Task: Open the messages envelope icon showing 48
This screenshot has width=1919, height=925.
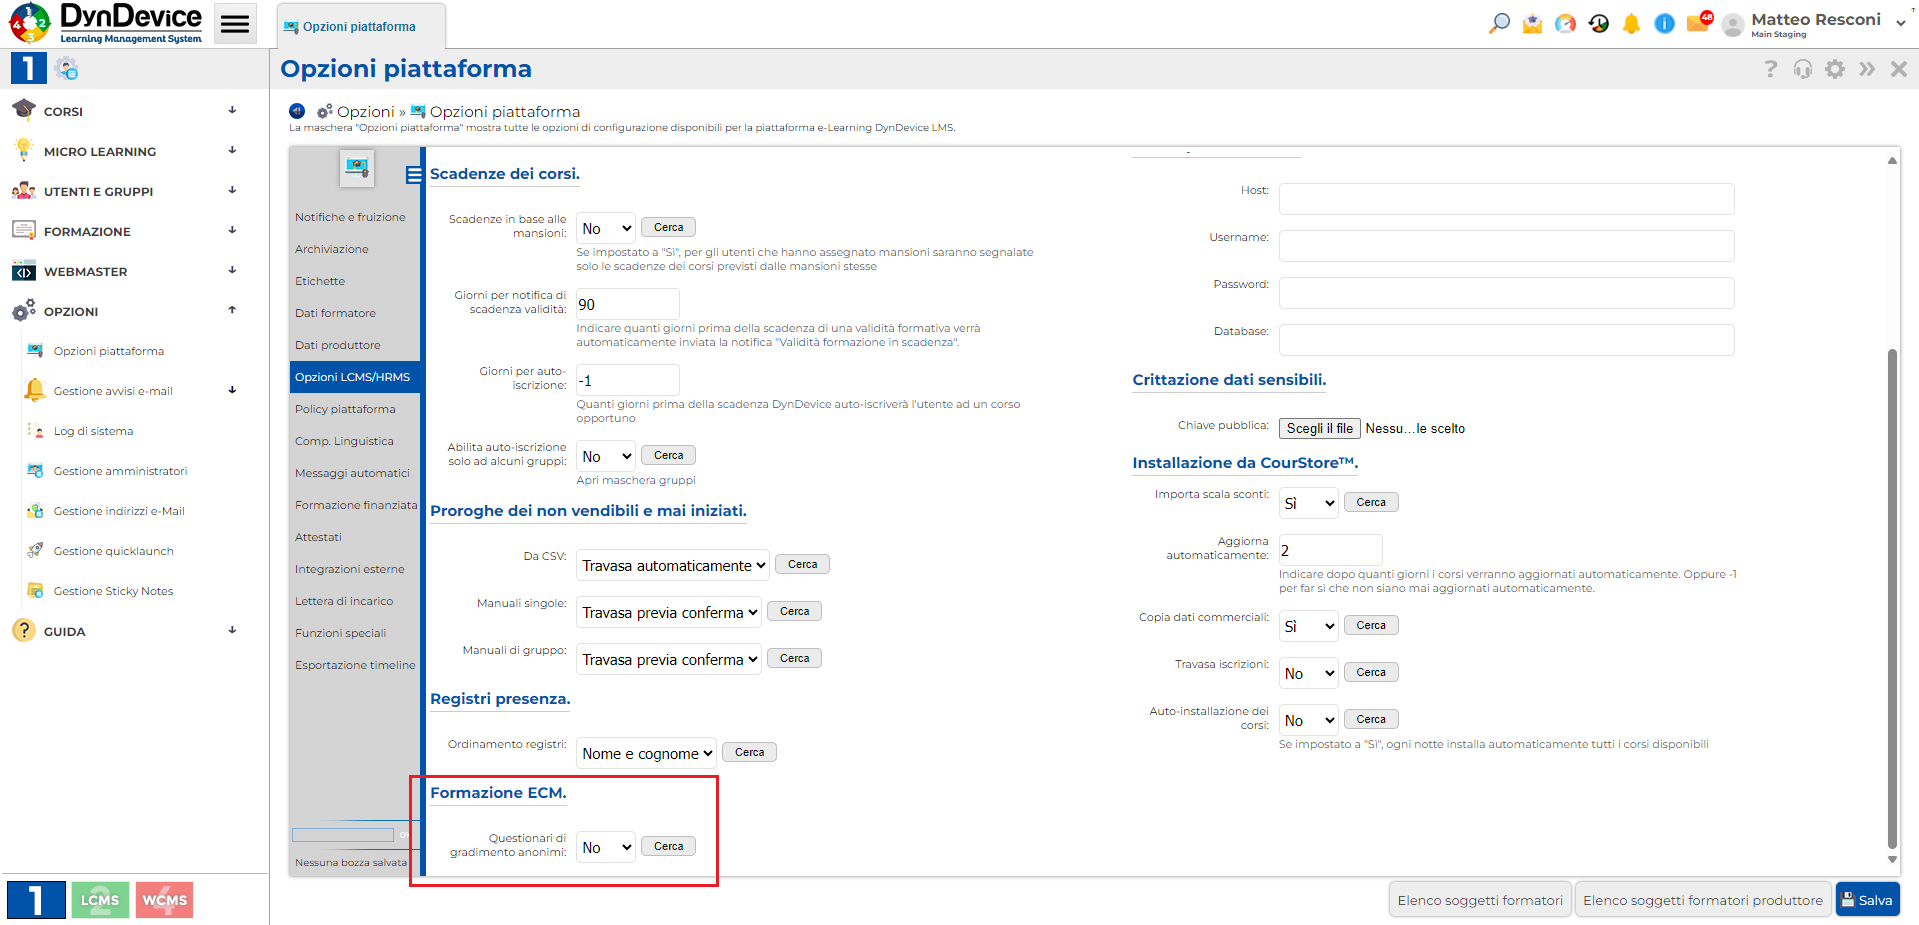Action: (x=1698, y=22)
